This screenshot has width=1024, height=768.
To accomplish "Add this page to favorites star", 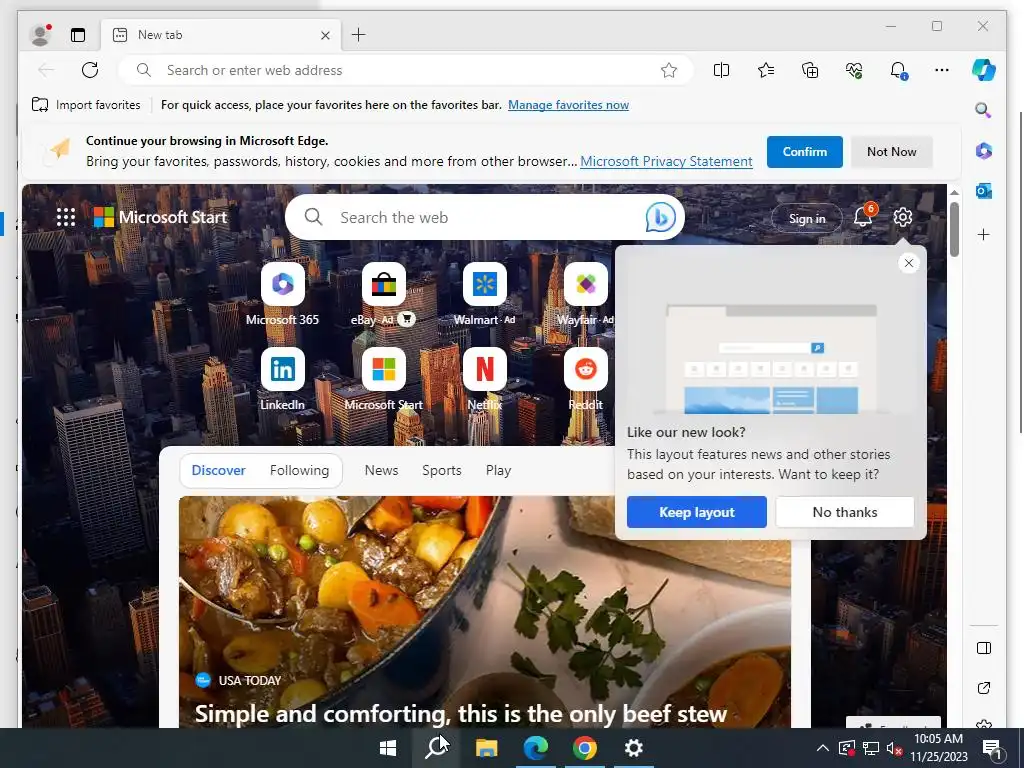I will click(669, 70).
